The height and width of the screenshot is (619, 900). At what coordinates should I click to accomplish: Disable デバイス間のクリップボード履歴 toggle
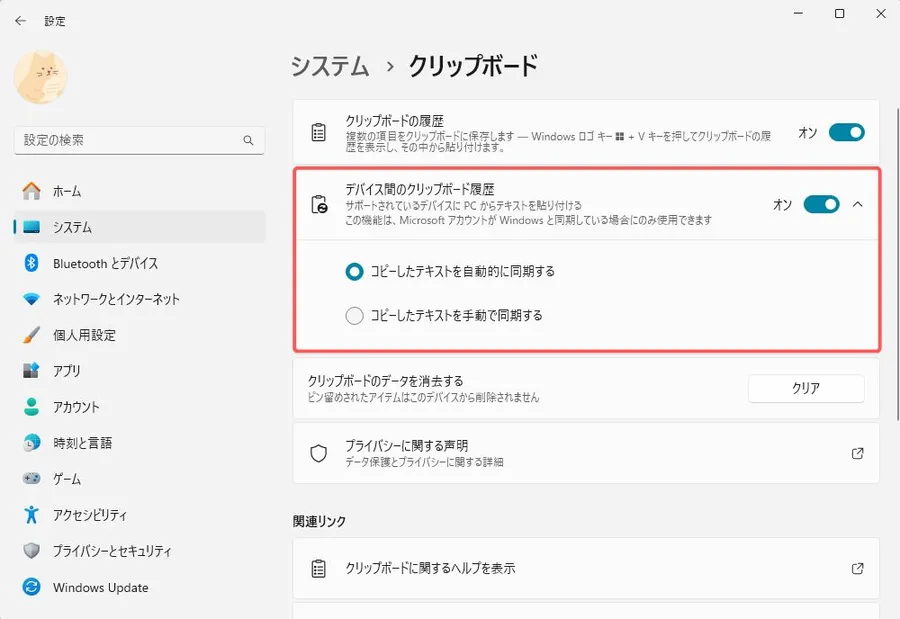(821, 204)
